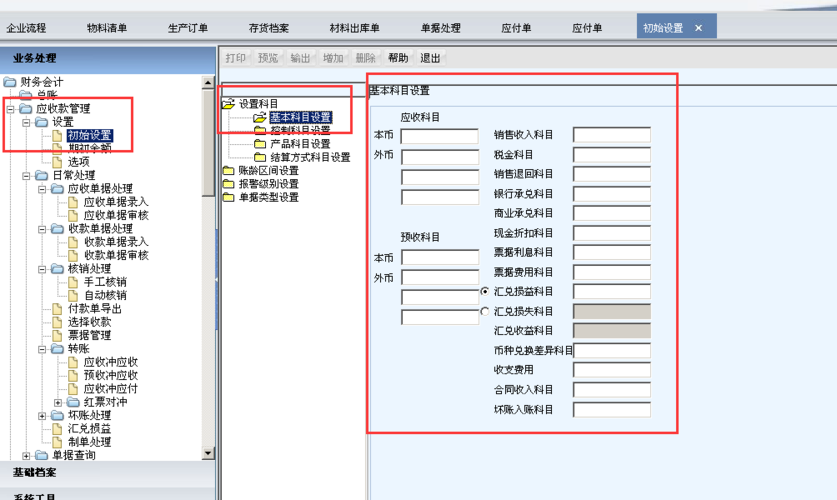This screenshot has height=500, width=837.
Task: Click the 票据管理 document icon
Action: [x=57, y=335]
